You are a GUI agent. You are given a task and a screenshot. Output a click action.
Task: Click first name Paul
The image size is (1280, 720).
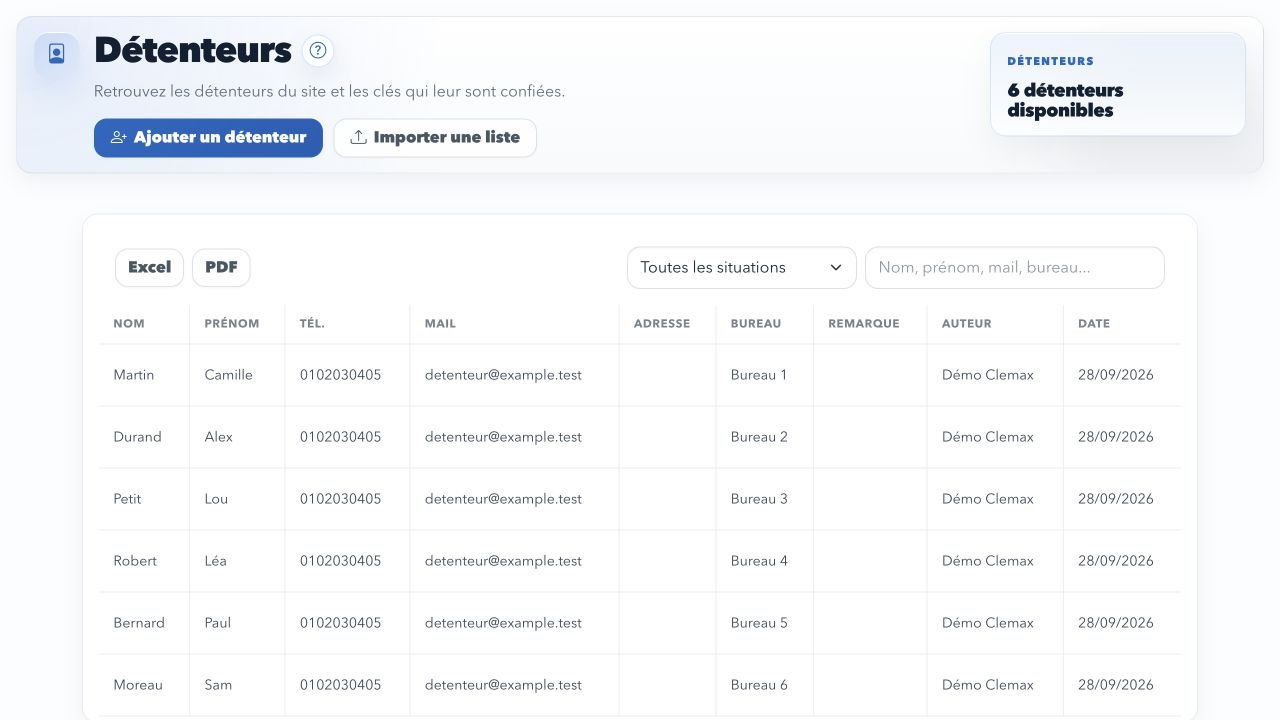[x=218, y=623]
